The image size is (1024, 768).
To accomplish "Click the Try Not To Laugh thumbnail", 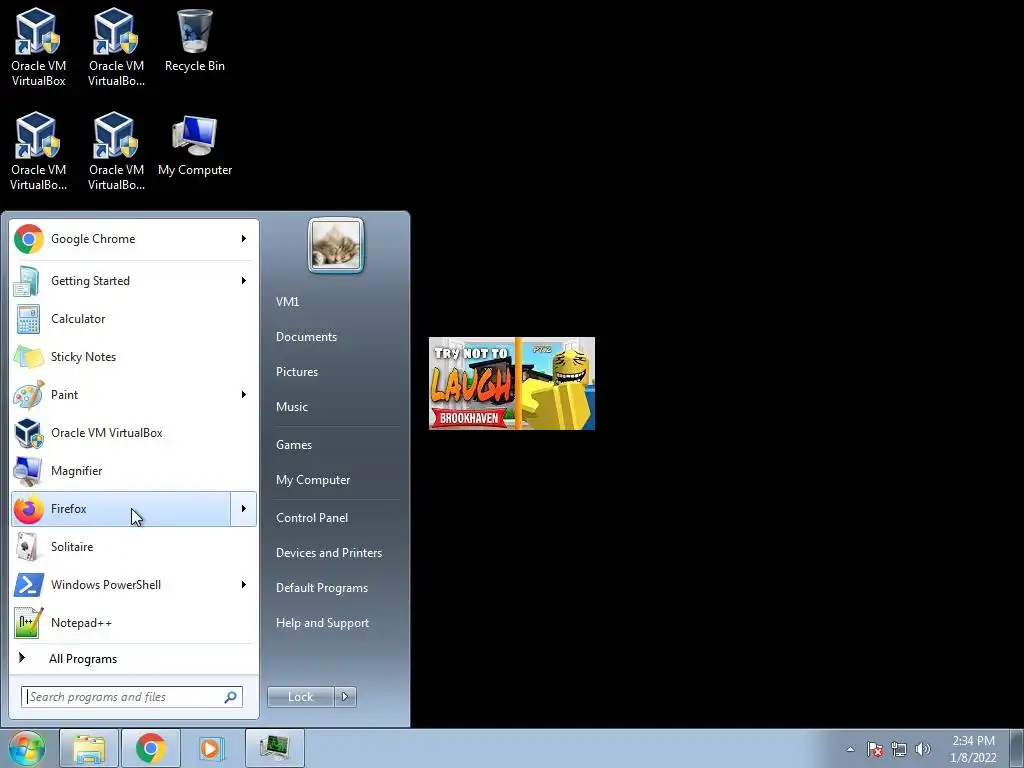I will 512,383.
